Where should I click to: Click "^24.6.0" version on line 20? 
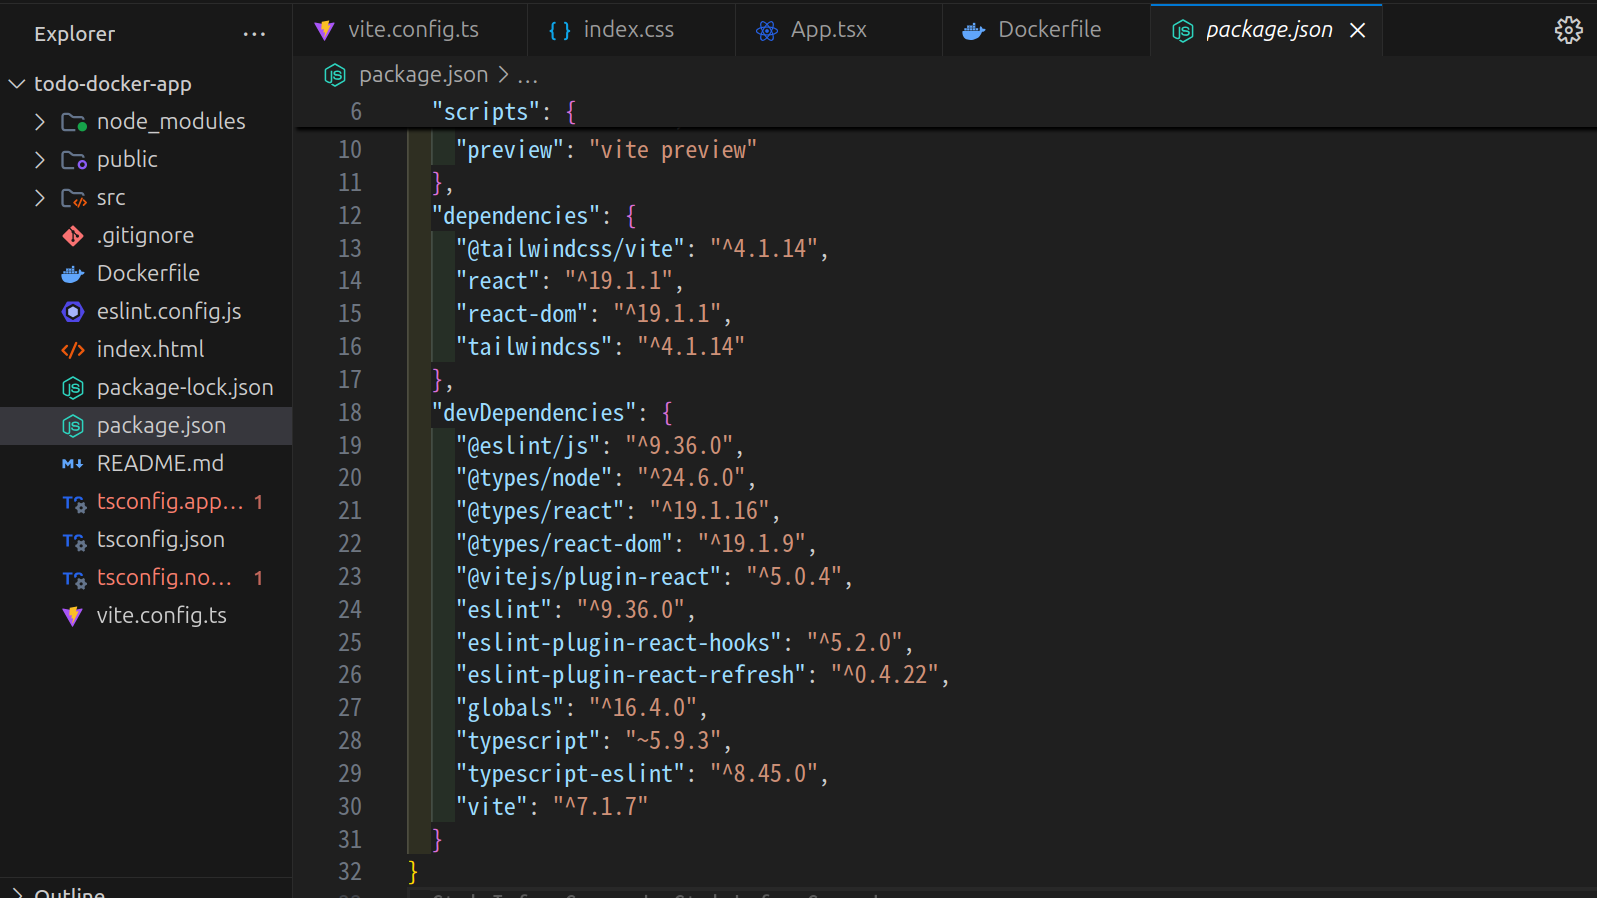(x=691, y=478)
